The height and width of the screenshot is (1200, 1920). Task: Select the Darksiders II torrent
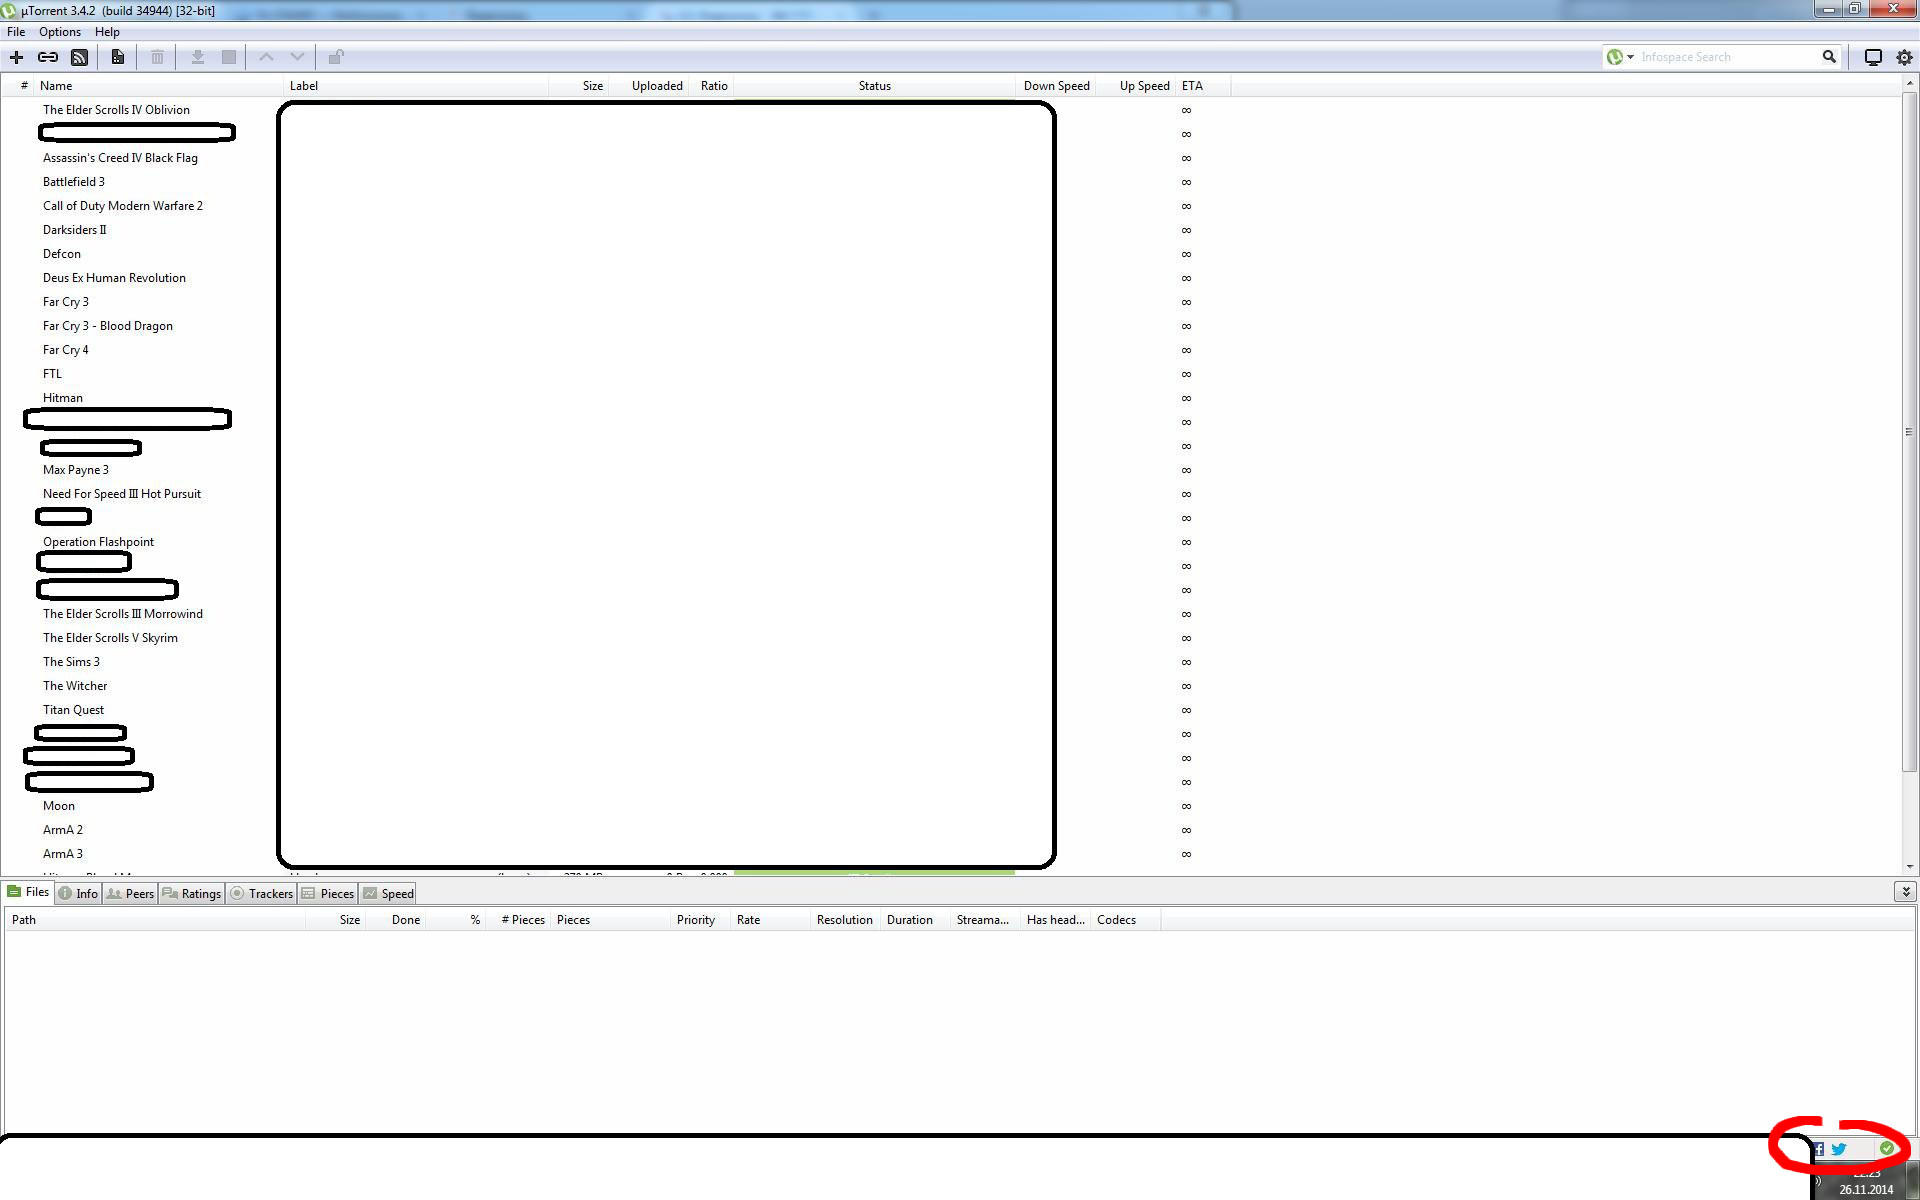click(x=74, y=230)
